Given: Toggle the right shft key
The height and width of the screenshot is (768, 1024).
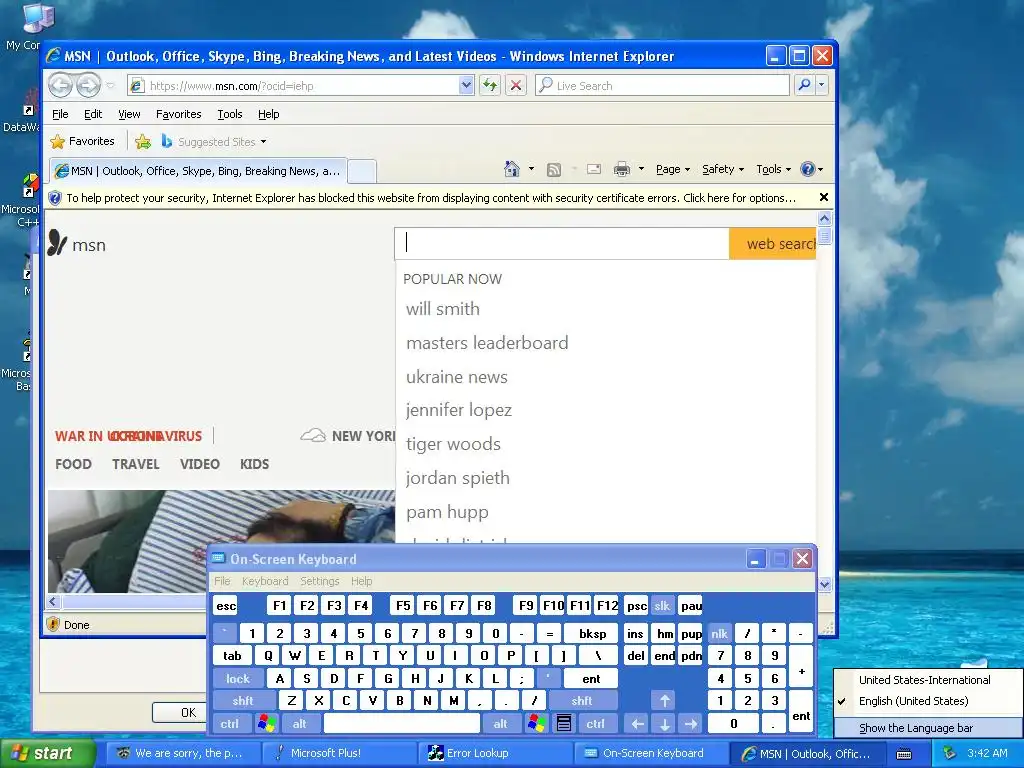Looking at the screenshot, I should pyautogui.click(x=582, y=701).
